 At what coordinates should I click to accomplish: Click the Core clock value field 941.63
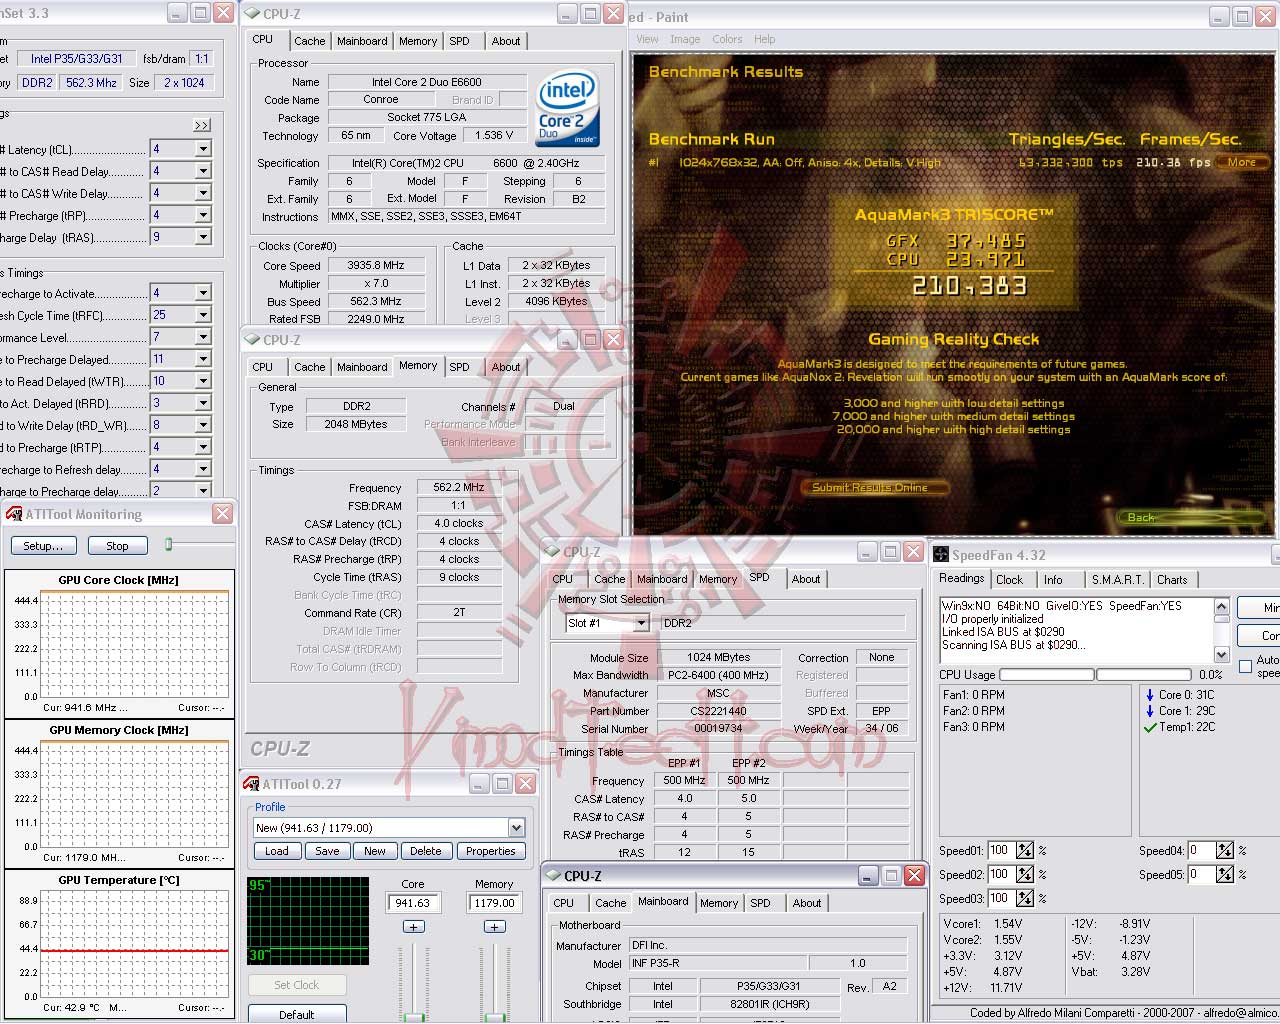(x=413, y=903)
